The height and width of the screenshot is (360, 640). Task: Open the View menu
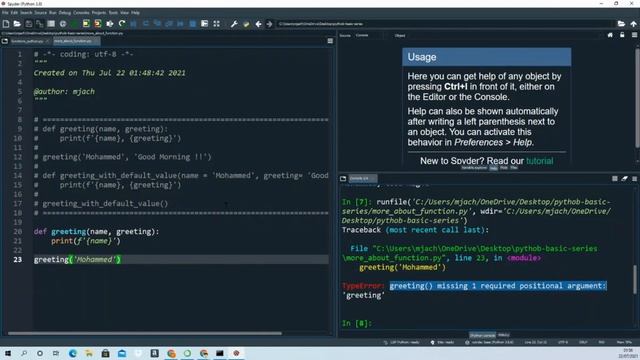pyautogui.click(x=124, y=13)
